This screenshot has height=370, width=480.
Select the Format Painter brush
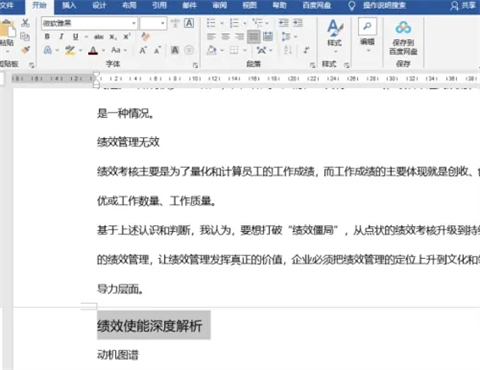pyautogui.click(x=25, y=50)
